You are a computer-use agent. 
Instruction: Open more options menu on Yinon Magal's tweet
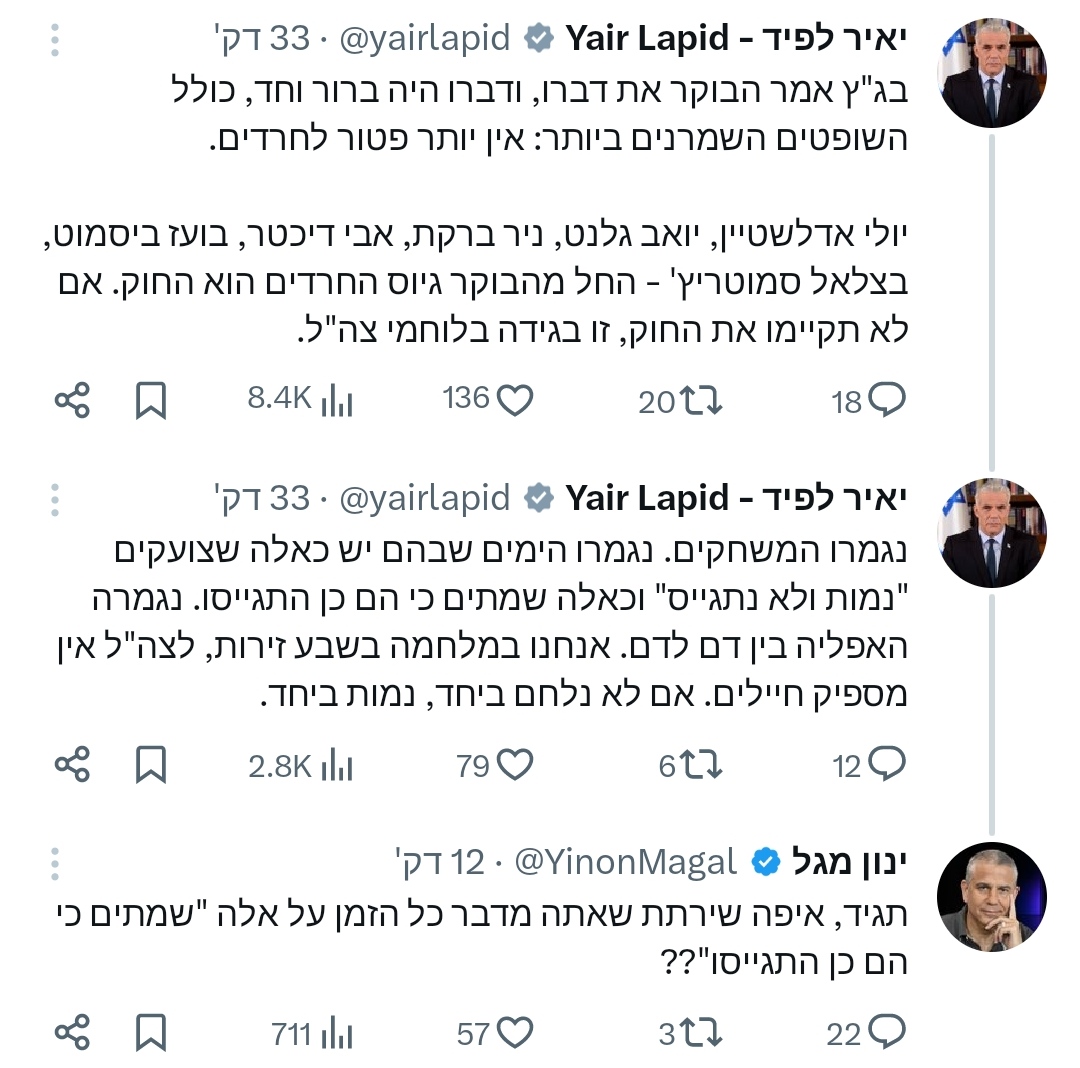(55, 863)
